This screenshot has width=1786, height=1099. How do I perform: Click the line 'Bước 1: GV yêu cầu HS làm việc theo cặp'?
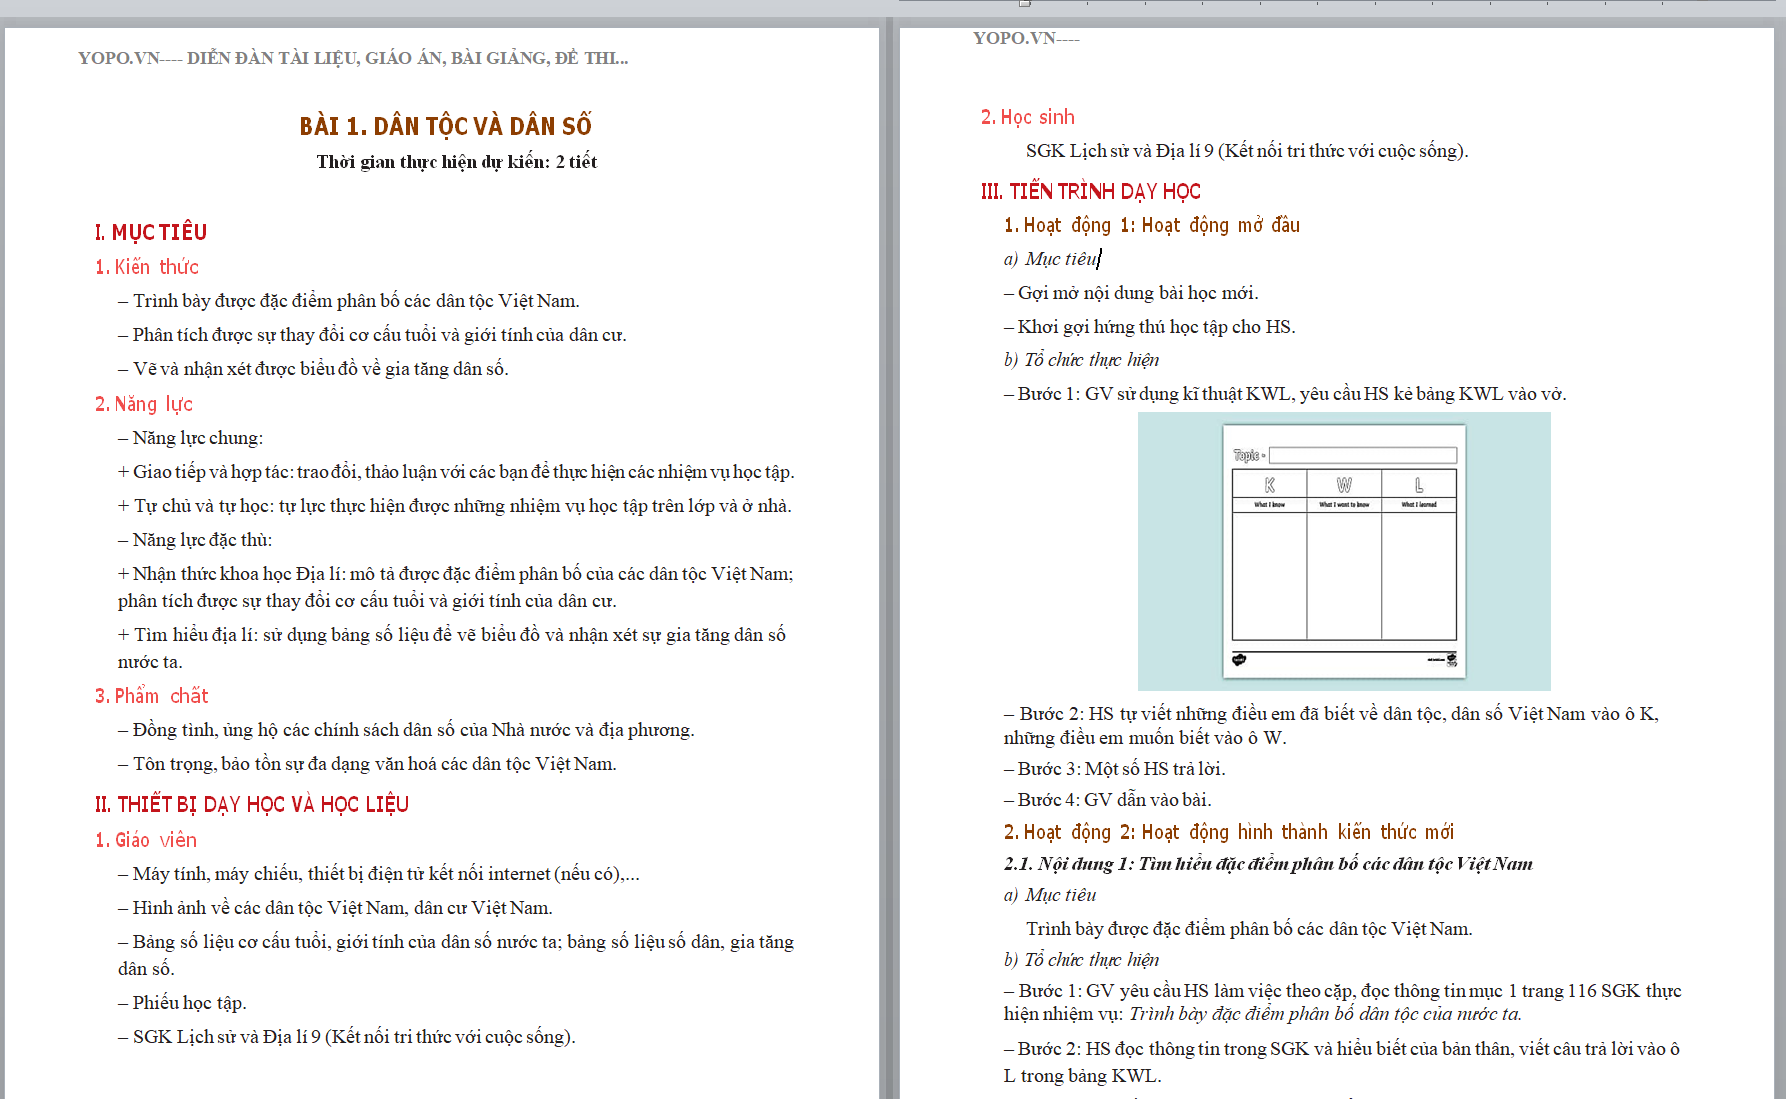pos(1343,1002)
